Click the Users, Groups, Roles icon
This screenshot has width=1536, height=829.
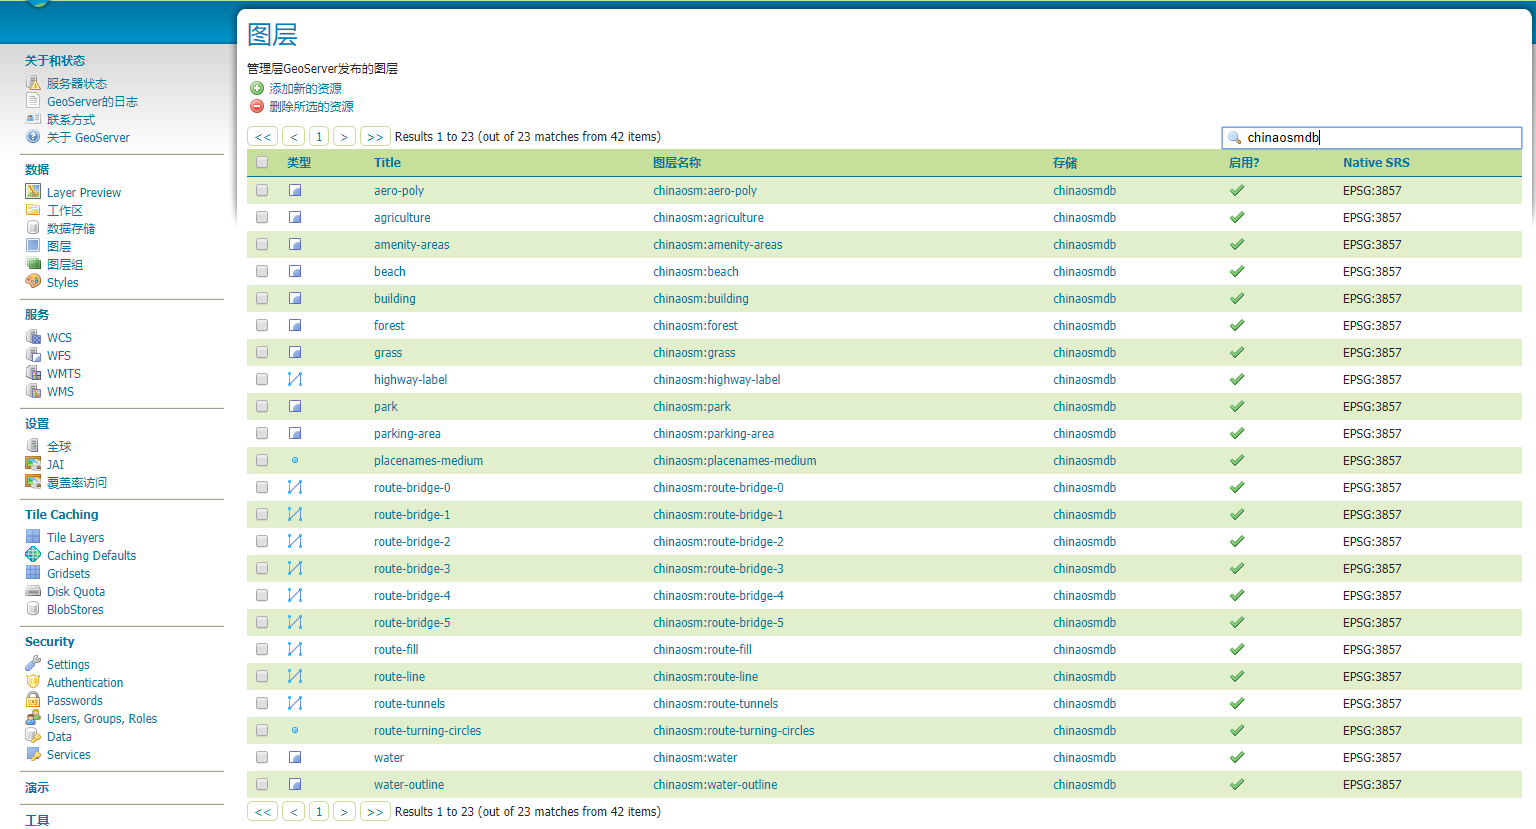click(x=33, y=718)
